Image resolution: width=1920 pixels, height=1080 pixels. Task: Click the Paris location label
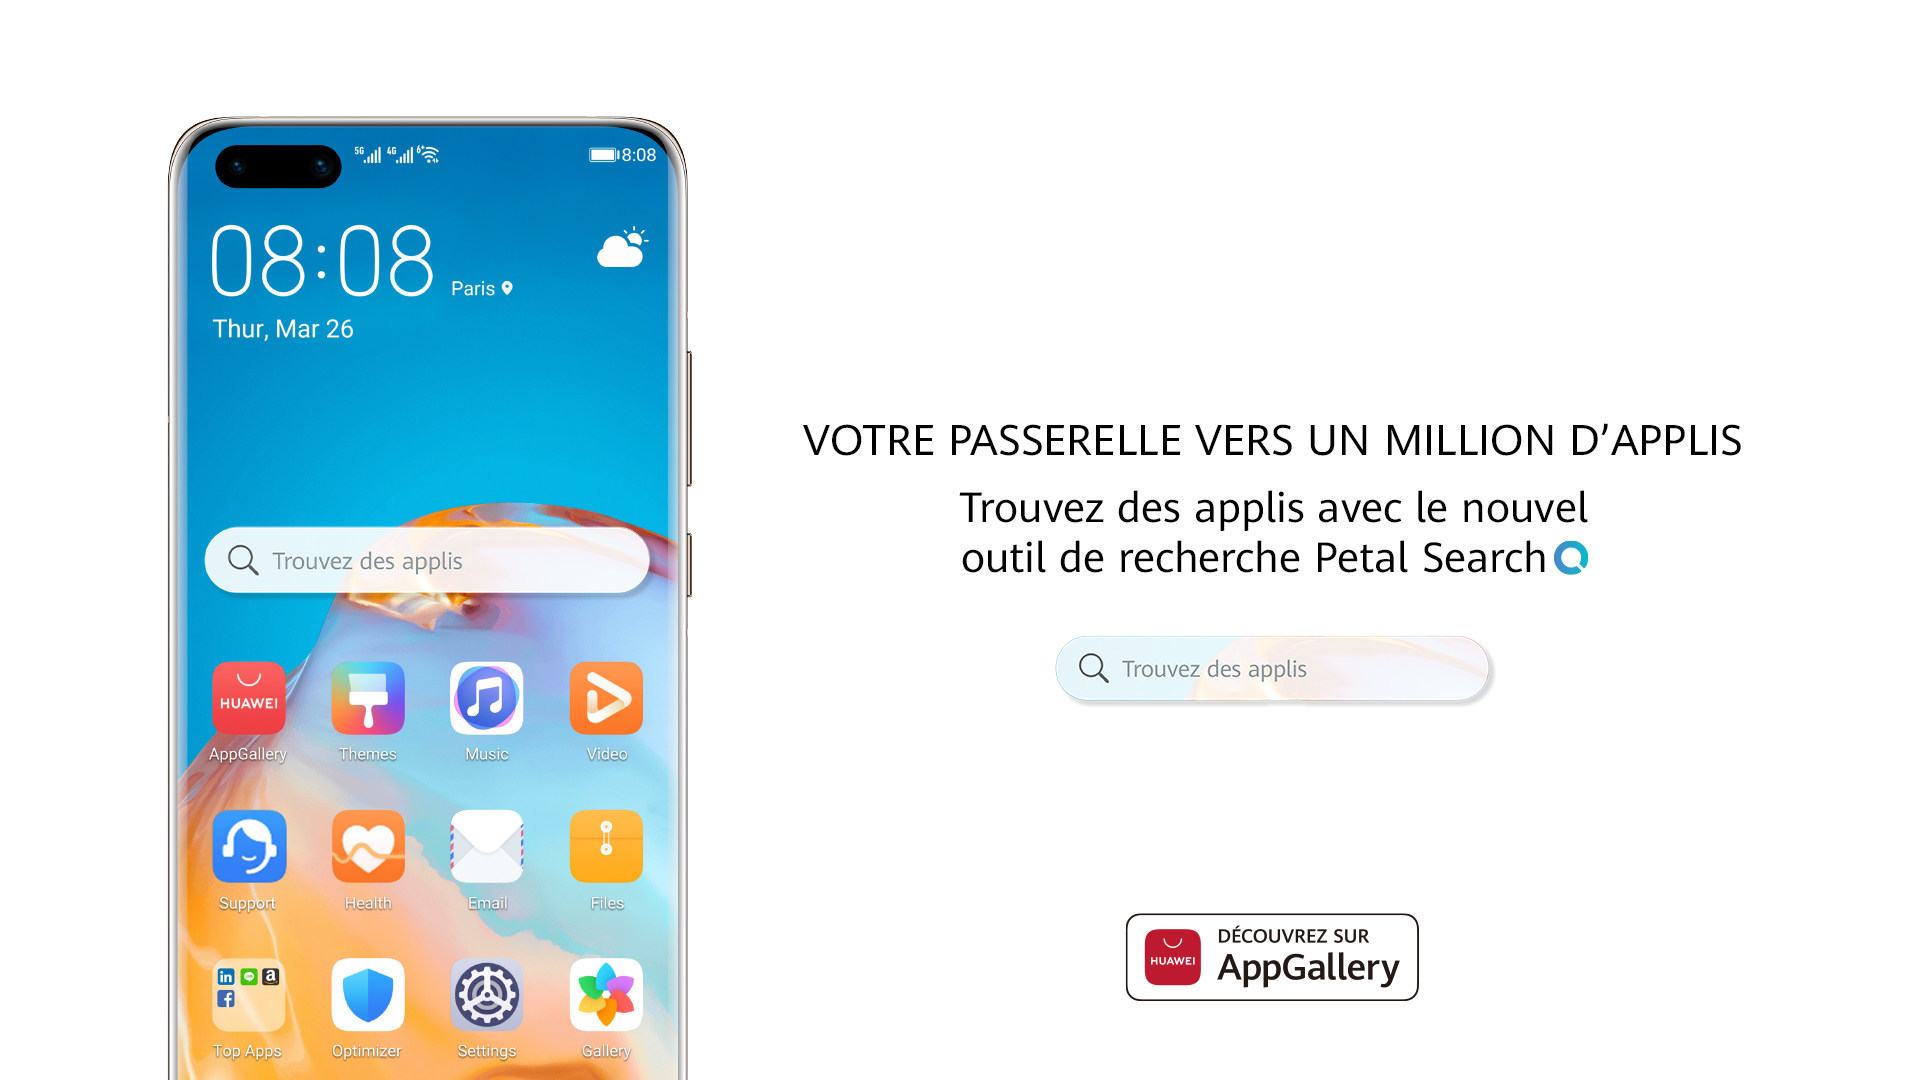[x=479, y=287]
